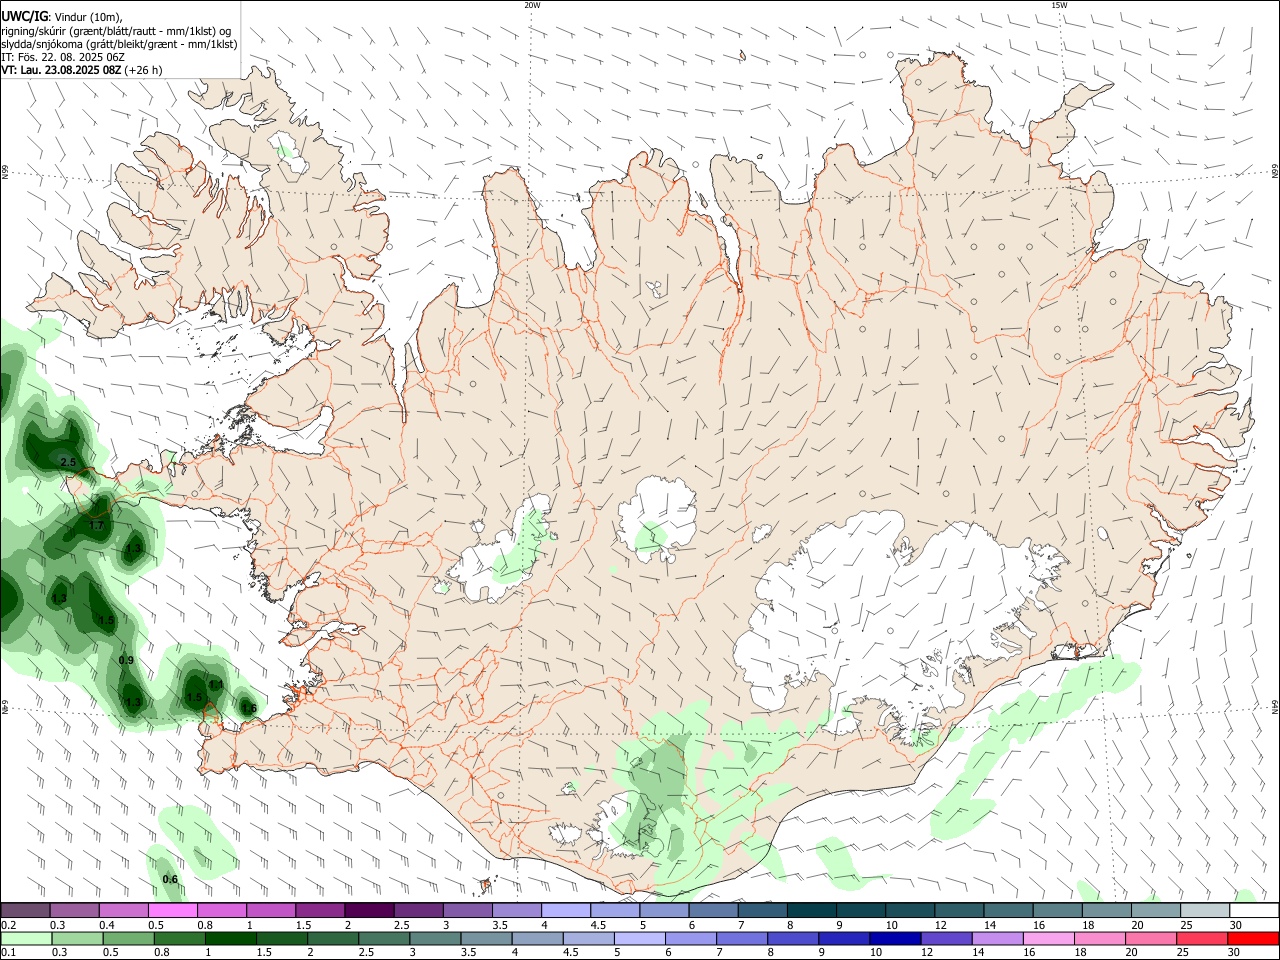Pick the darkest green 1 swatch, lower scale
This screenshot has height=960, width=1280.
230,939
